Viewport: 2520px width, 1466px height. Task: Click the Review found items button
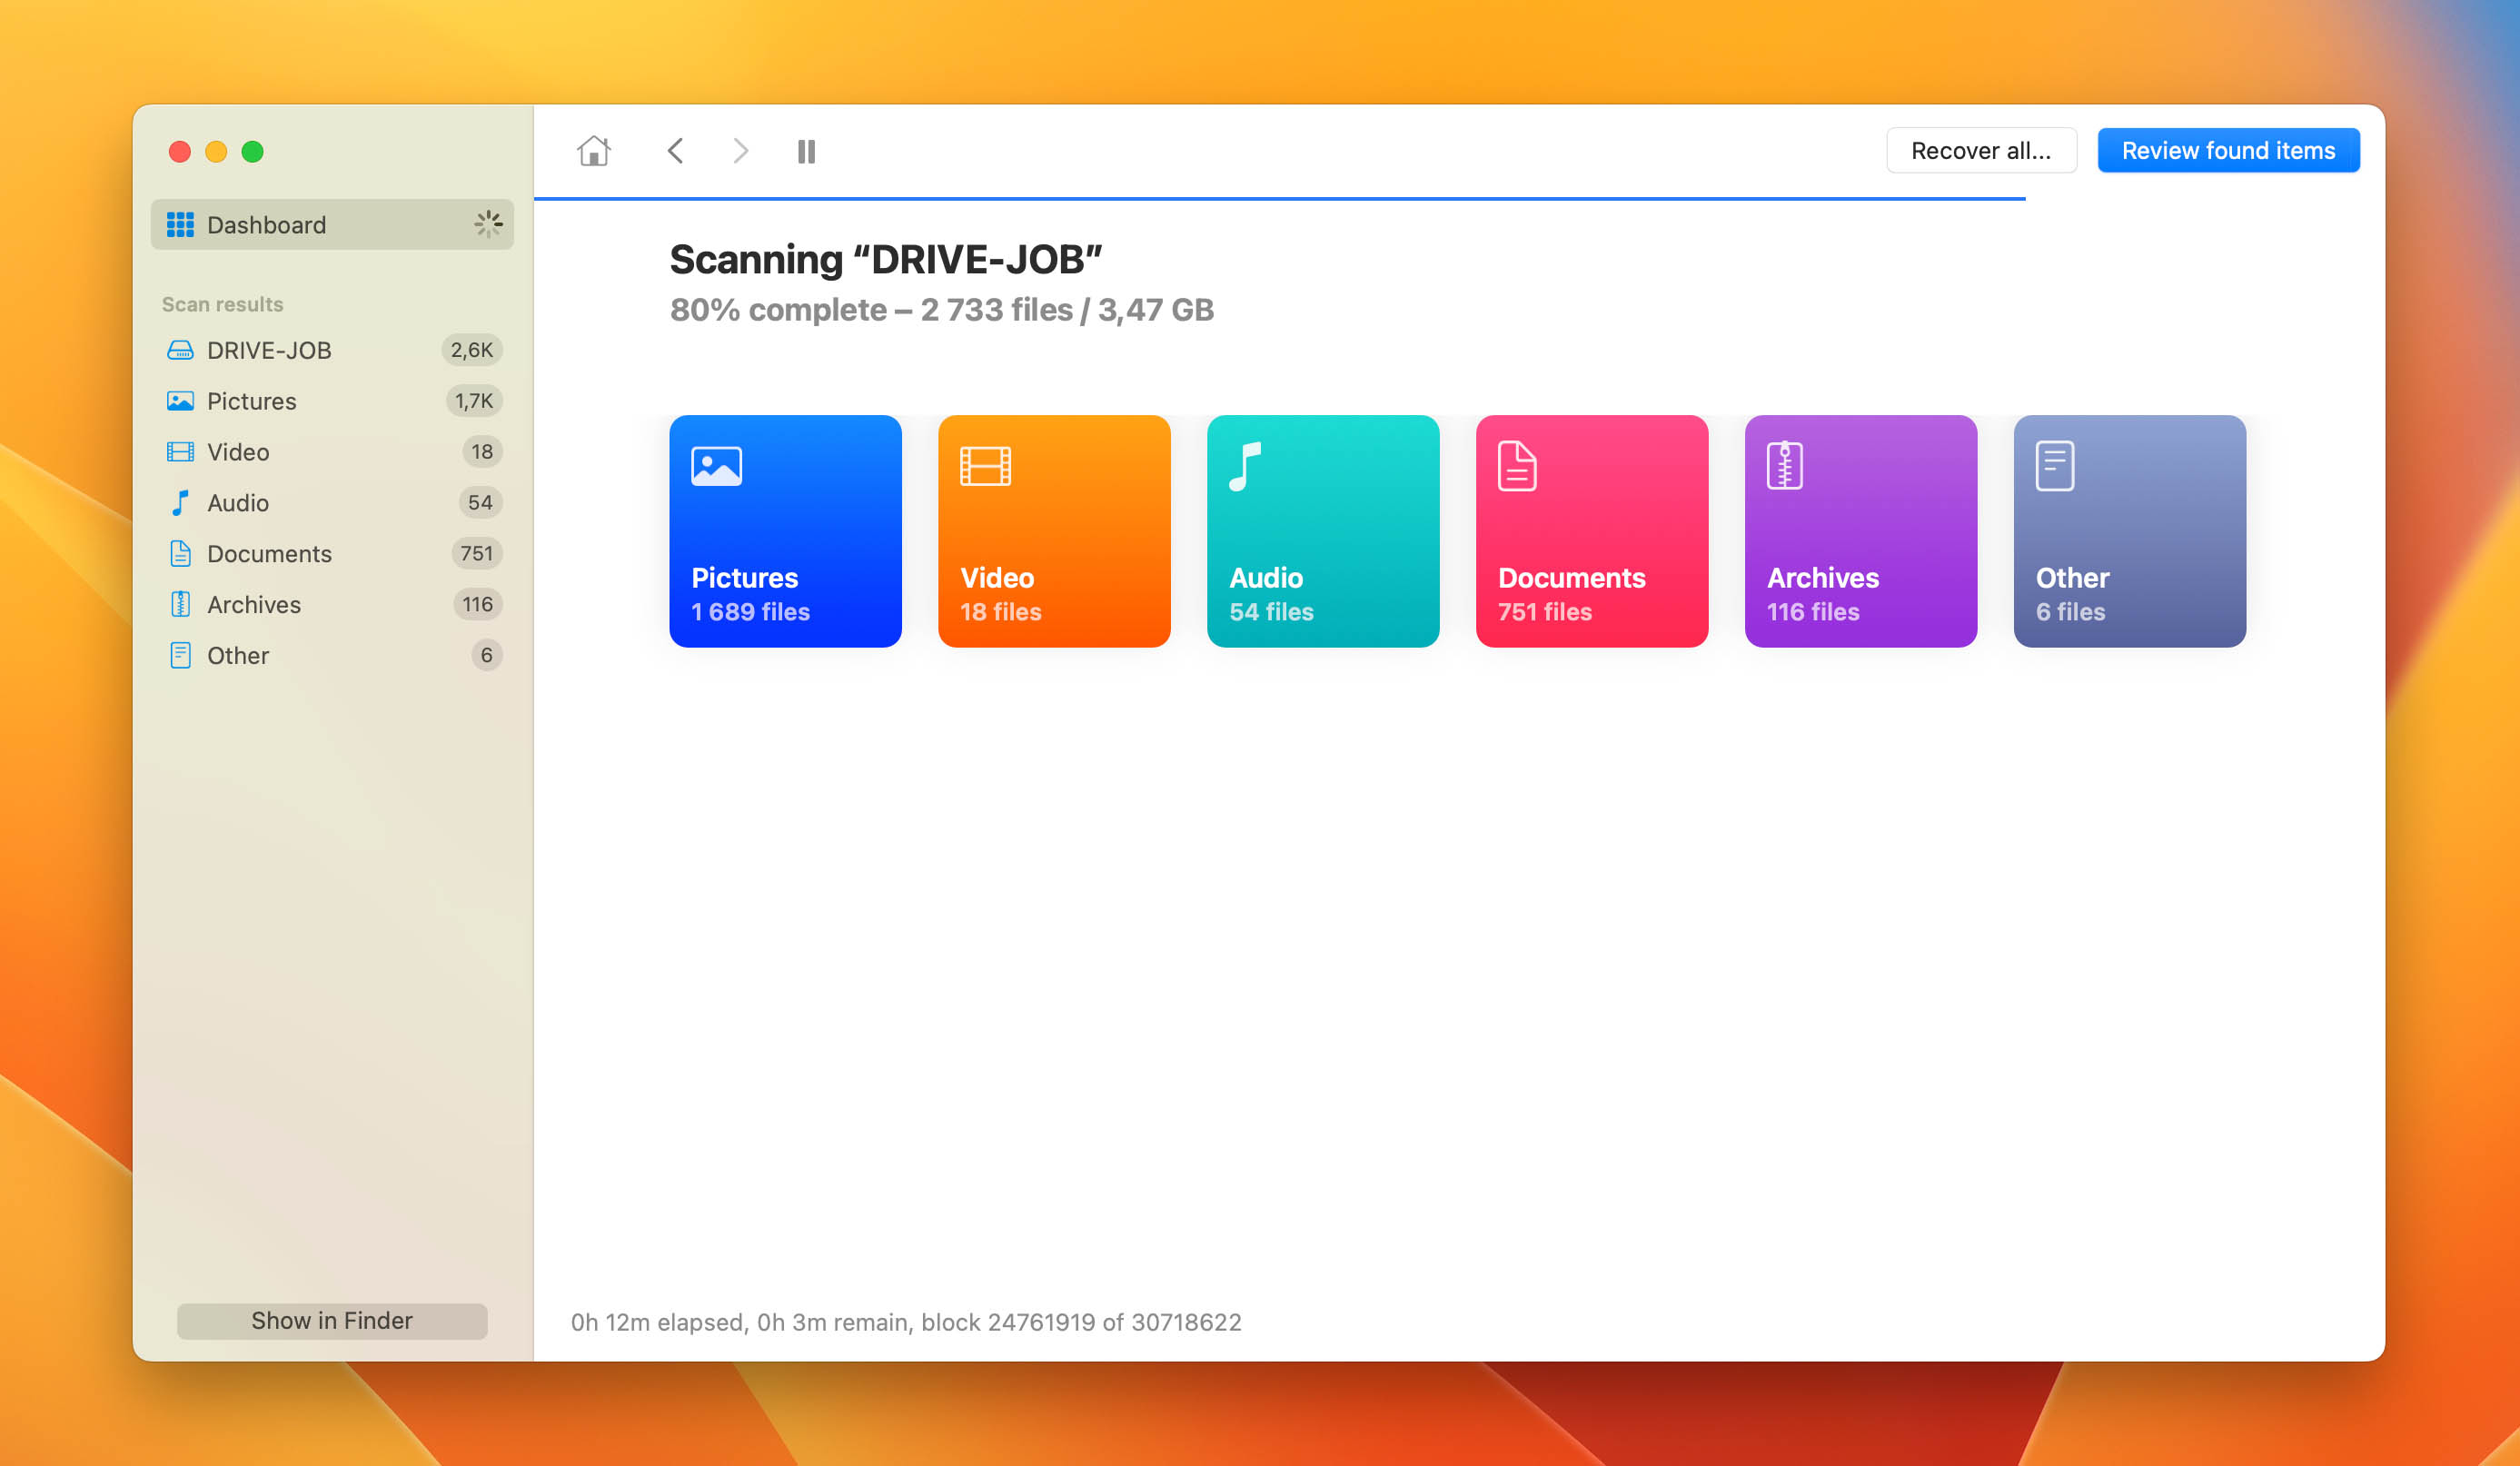(2228, 150)
